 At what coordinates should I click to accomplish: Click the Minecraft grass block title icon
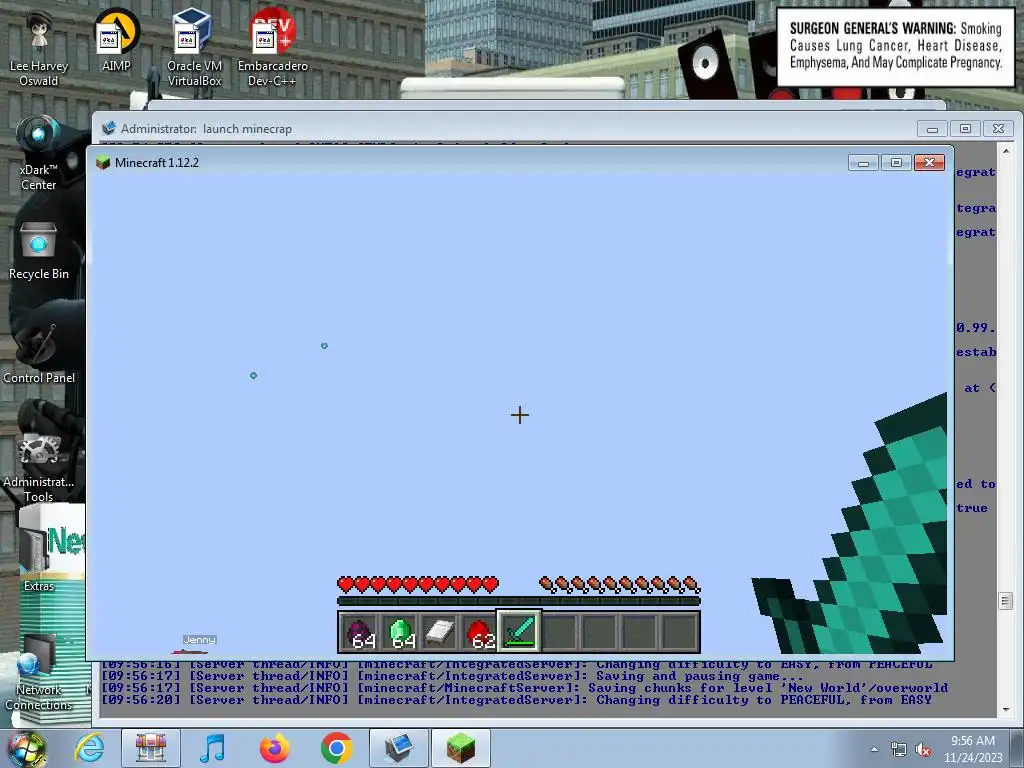coord(103,163)
